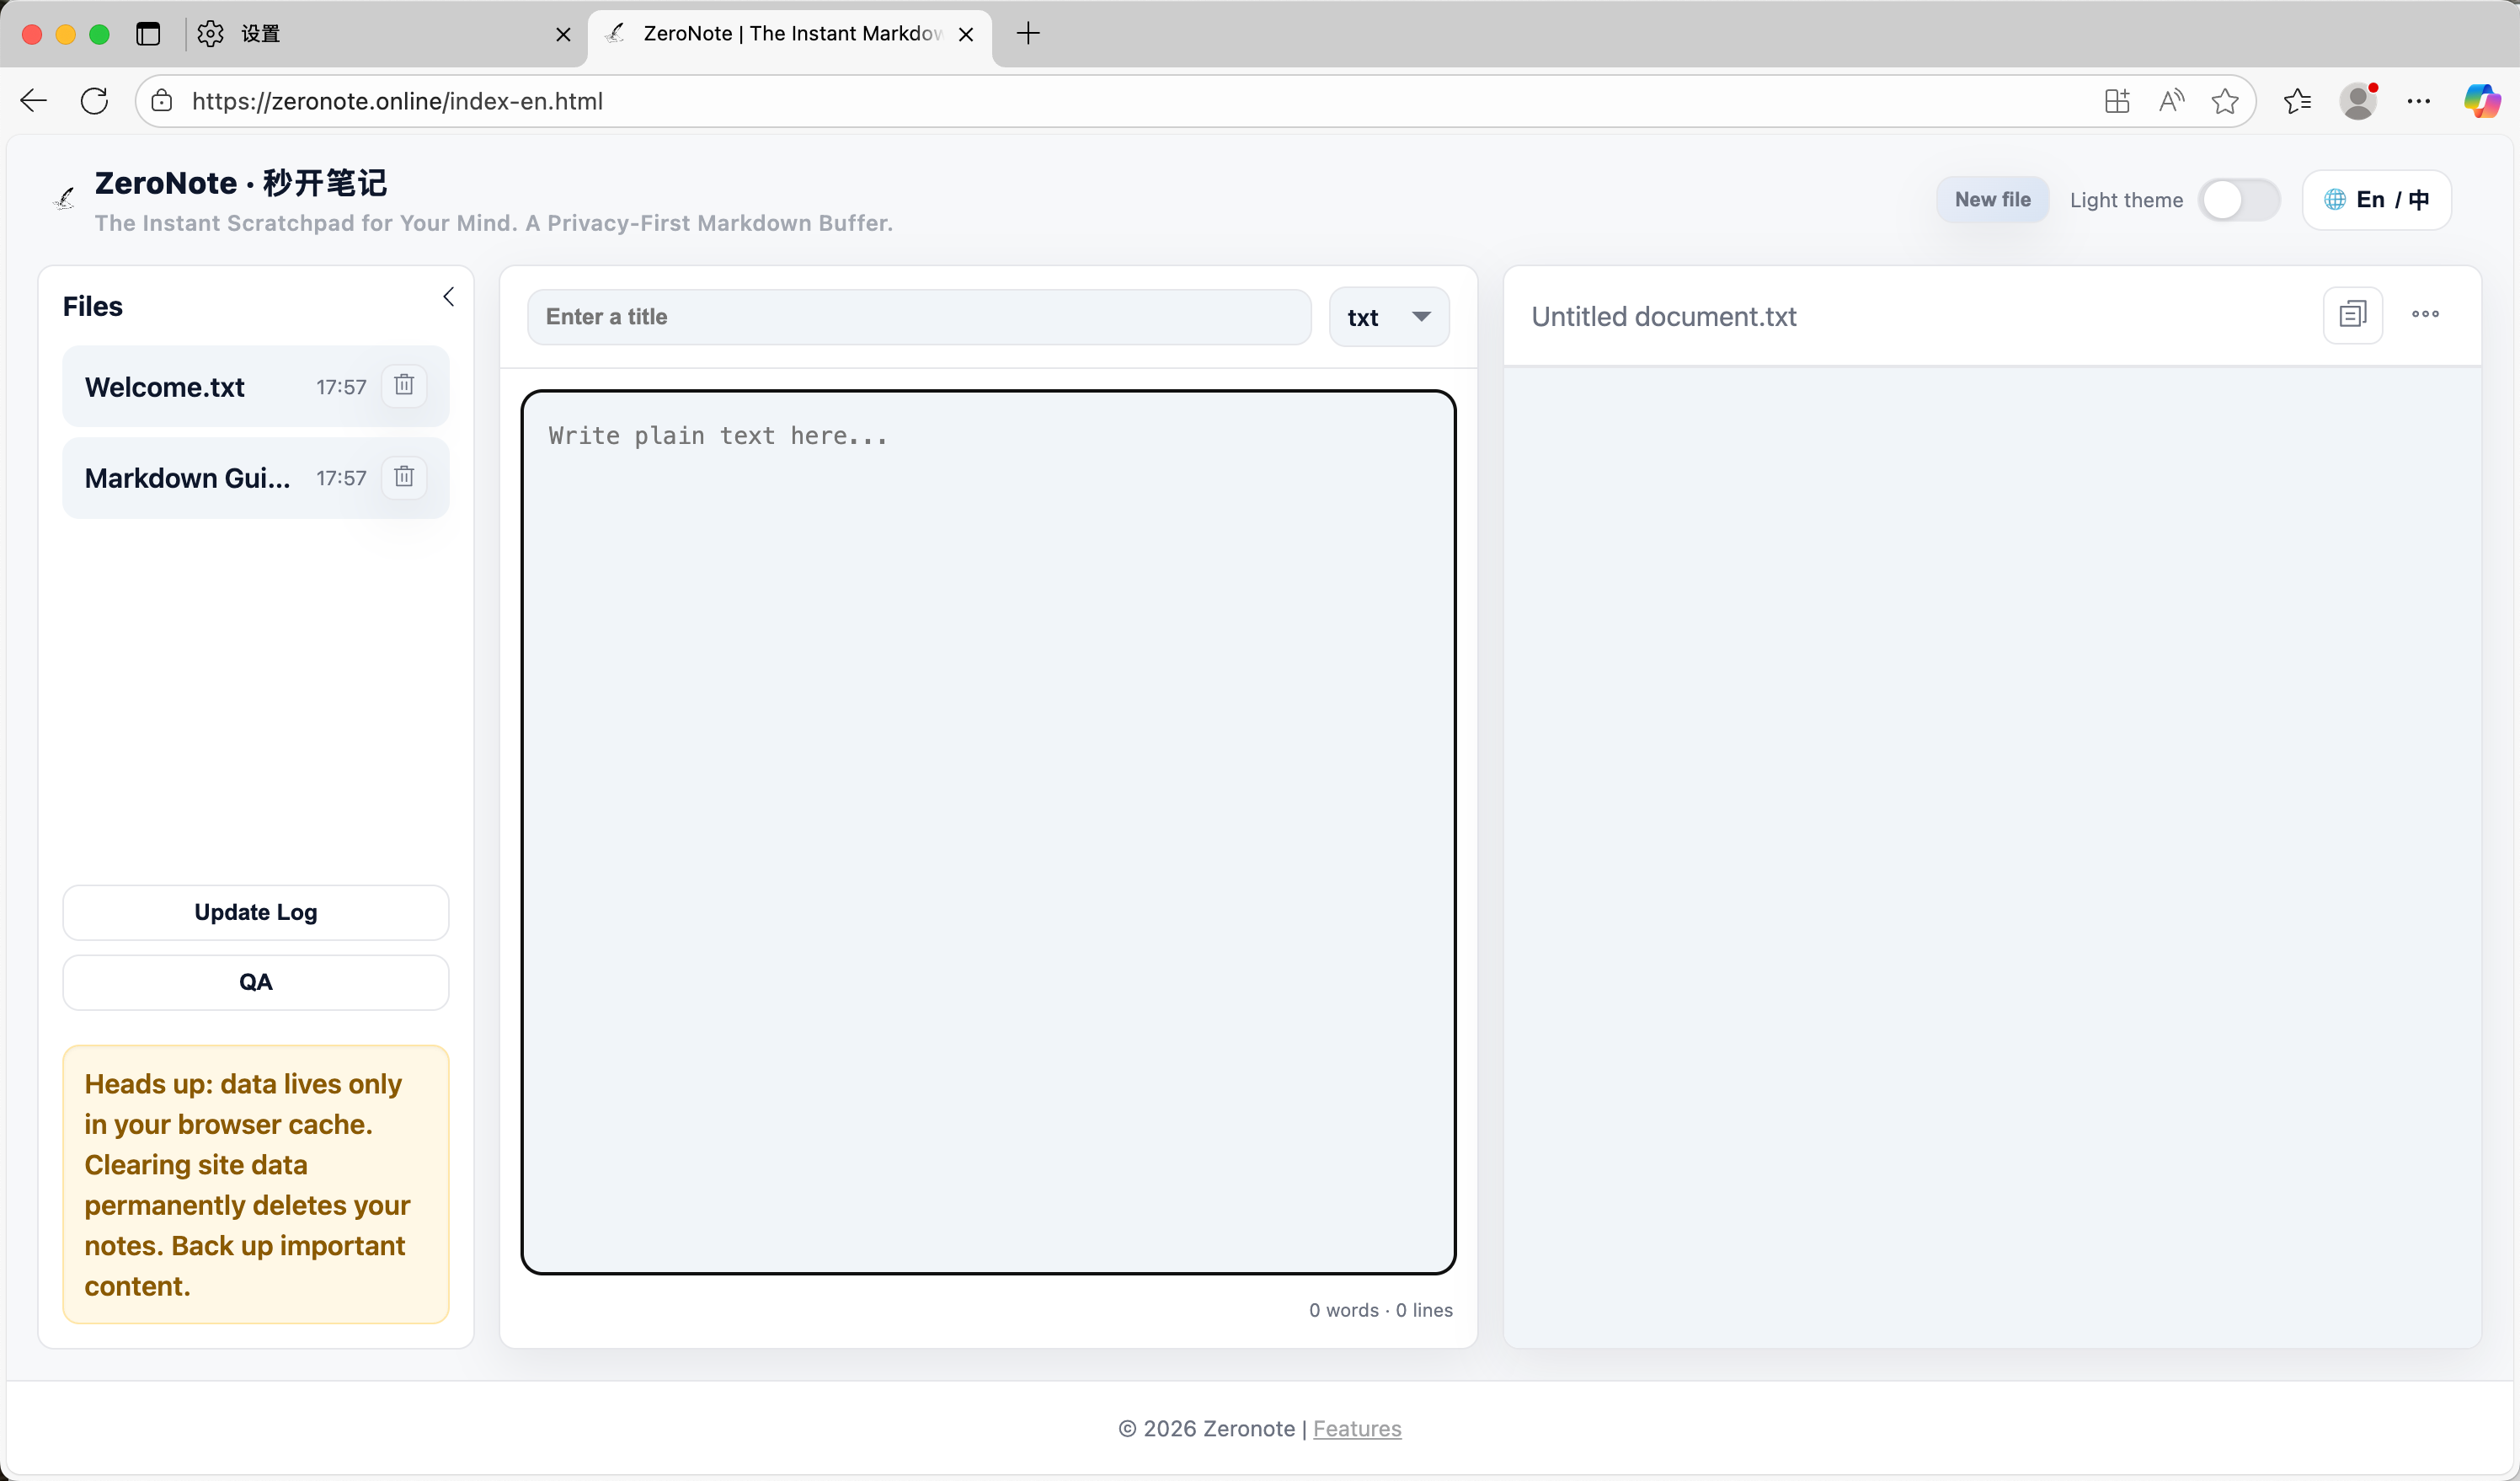Image resolution: width=2520 pixels, height=1481 pixels.
Task: Click trash icon next to Markdown Guide file
Action: [404, 477]
